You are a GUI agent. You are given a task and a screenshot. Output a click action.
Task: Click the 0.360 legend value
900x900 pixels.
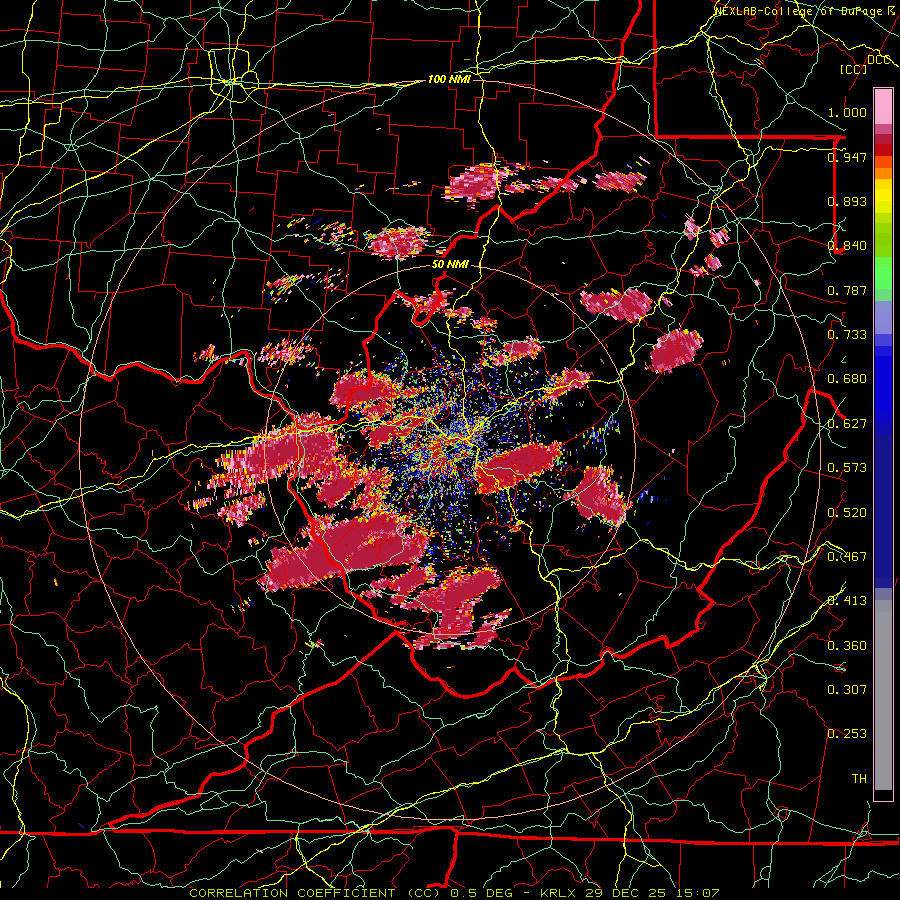[x=847, y=646]
